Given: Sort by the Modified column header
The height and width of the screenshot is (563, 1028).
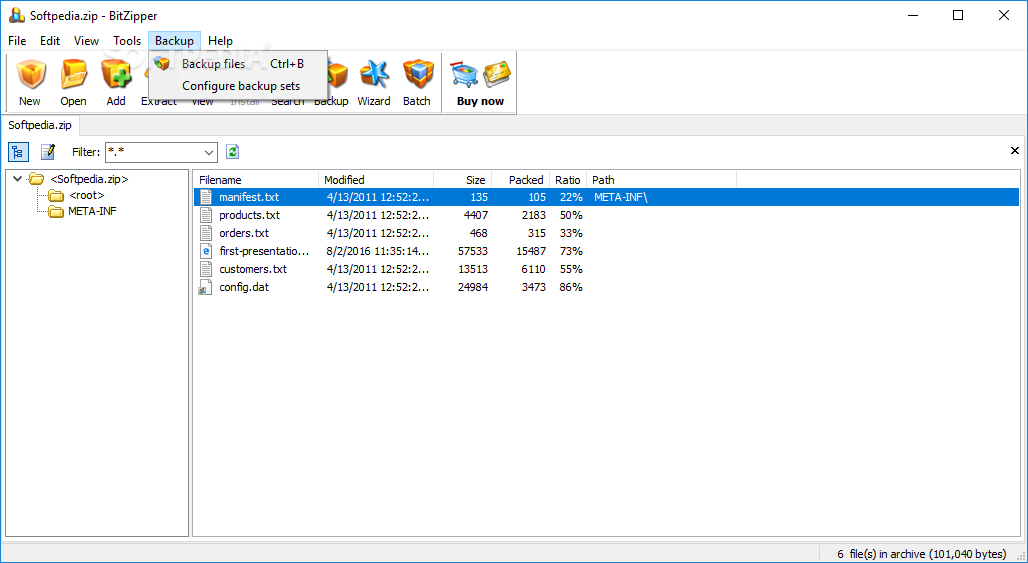Looking at the screenshot, I should tap(376, 180).
